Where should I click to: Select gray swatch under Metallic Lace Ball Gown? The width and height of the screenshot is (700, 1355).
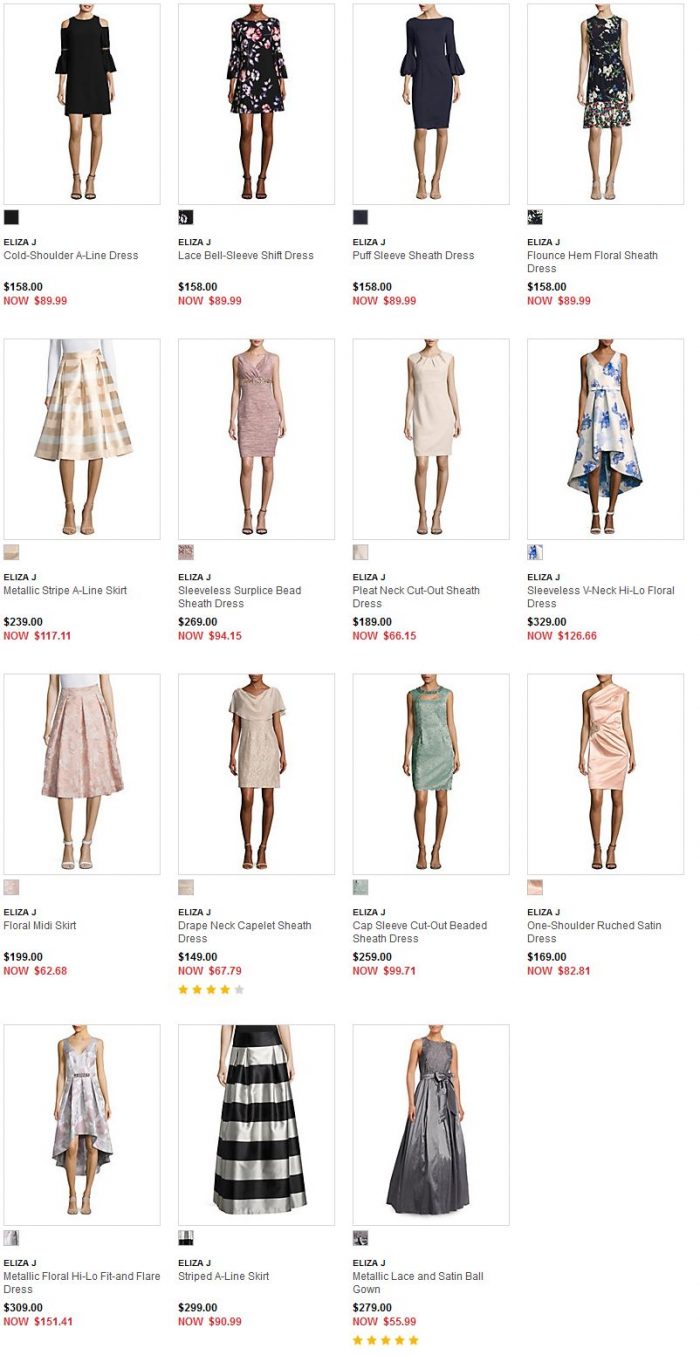(360, 1238)
